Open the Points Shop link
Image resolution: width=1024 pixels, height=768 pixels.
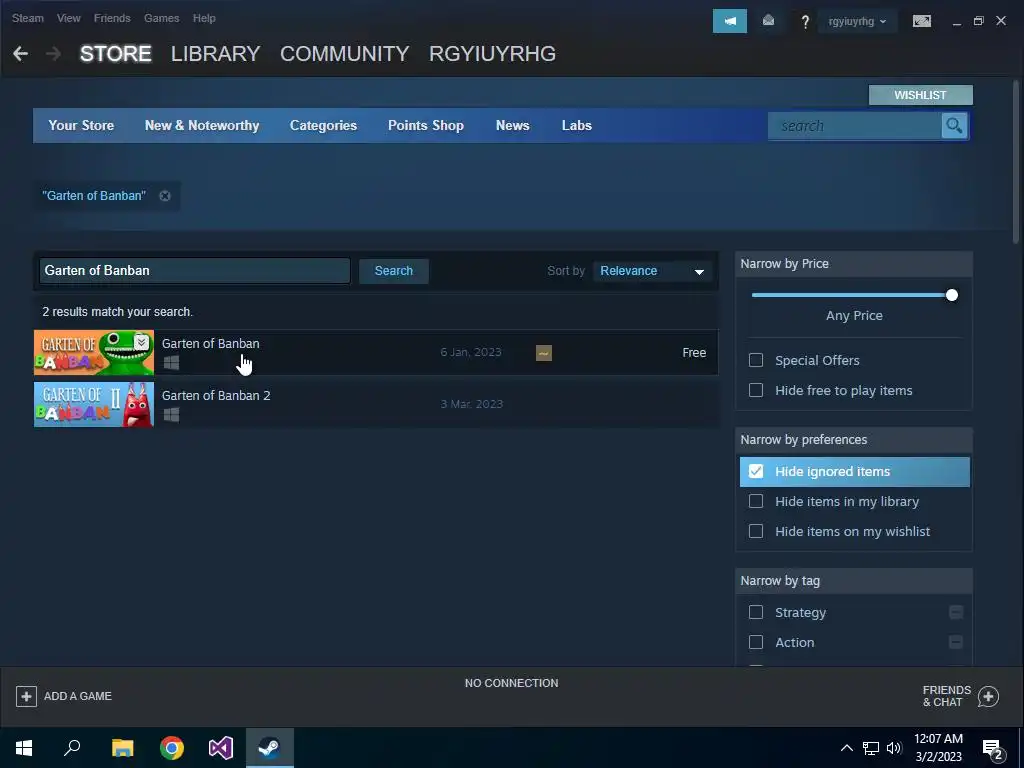point(426,125)
